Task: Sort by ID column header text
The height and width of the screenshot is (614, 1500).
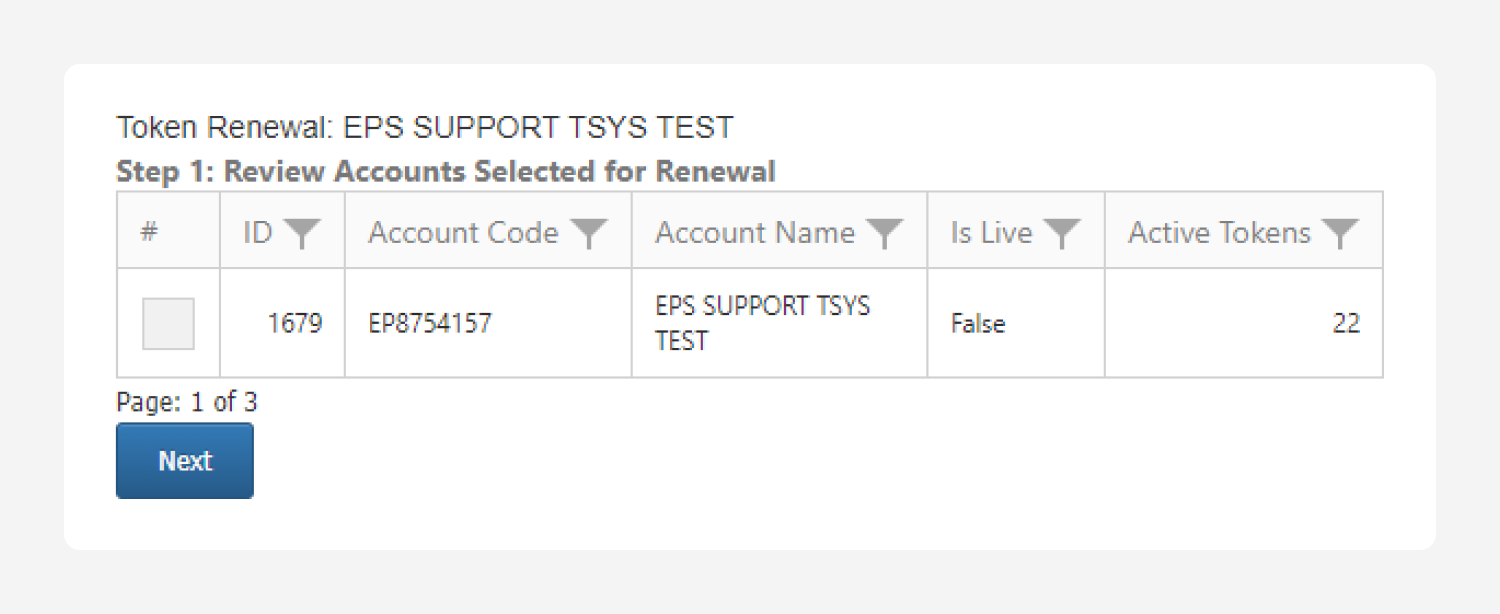Action: [258, 233]
